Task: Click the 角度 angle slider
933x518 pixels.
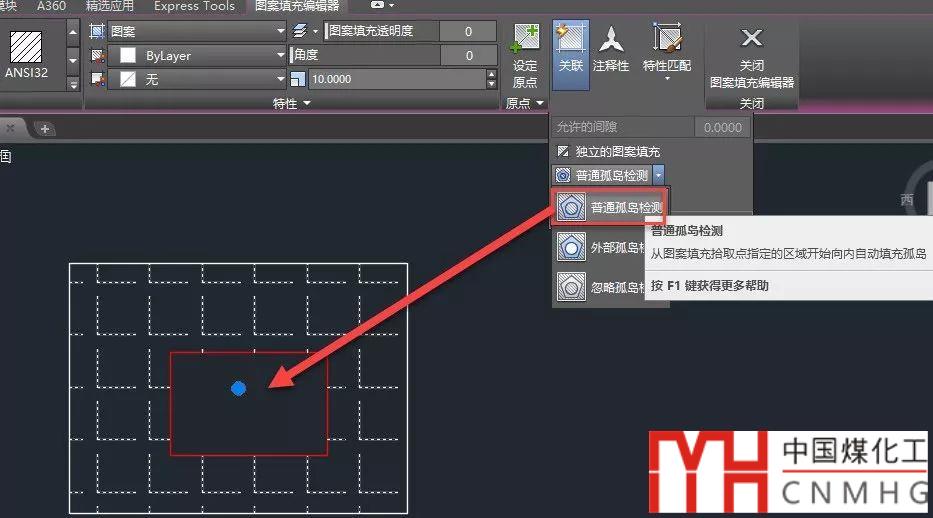Action: click(360, 56)
